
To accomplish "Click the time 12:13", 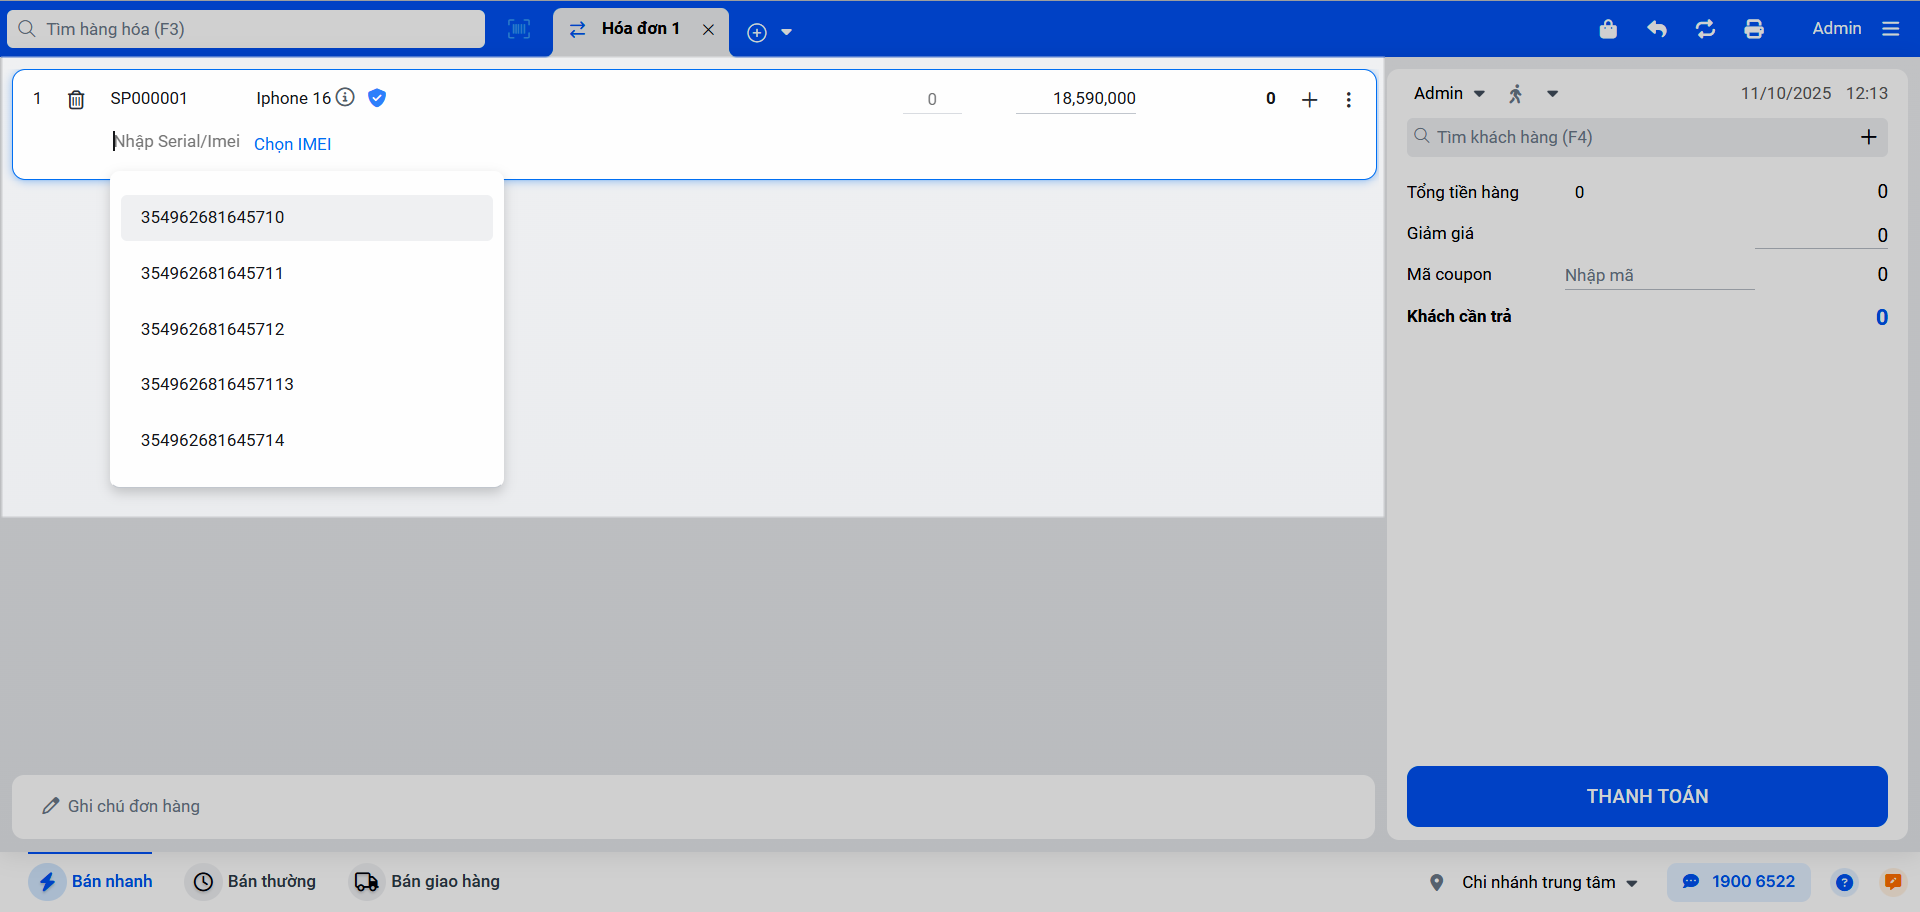I will 1867,93.
